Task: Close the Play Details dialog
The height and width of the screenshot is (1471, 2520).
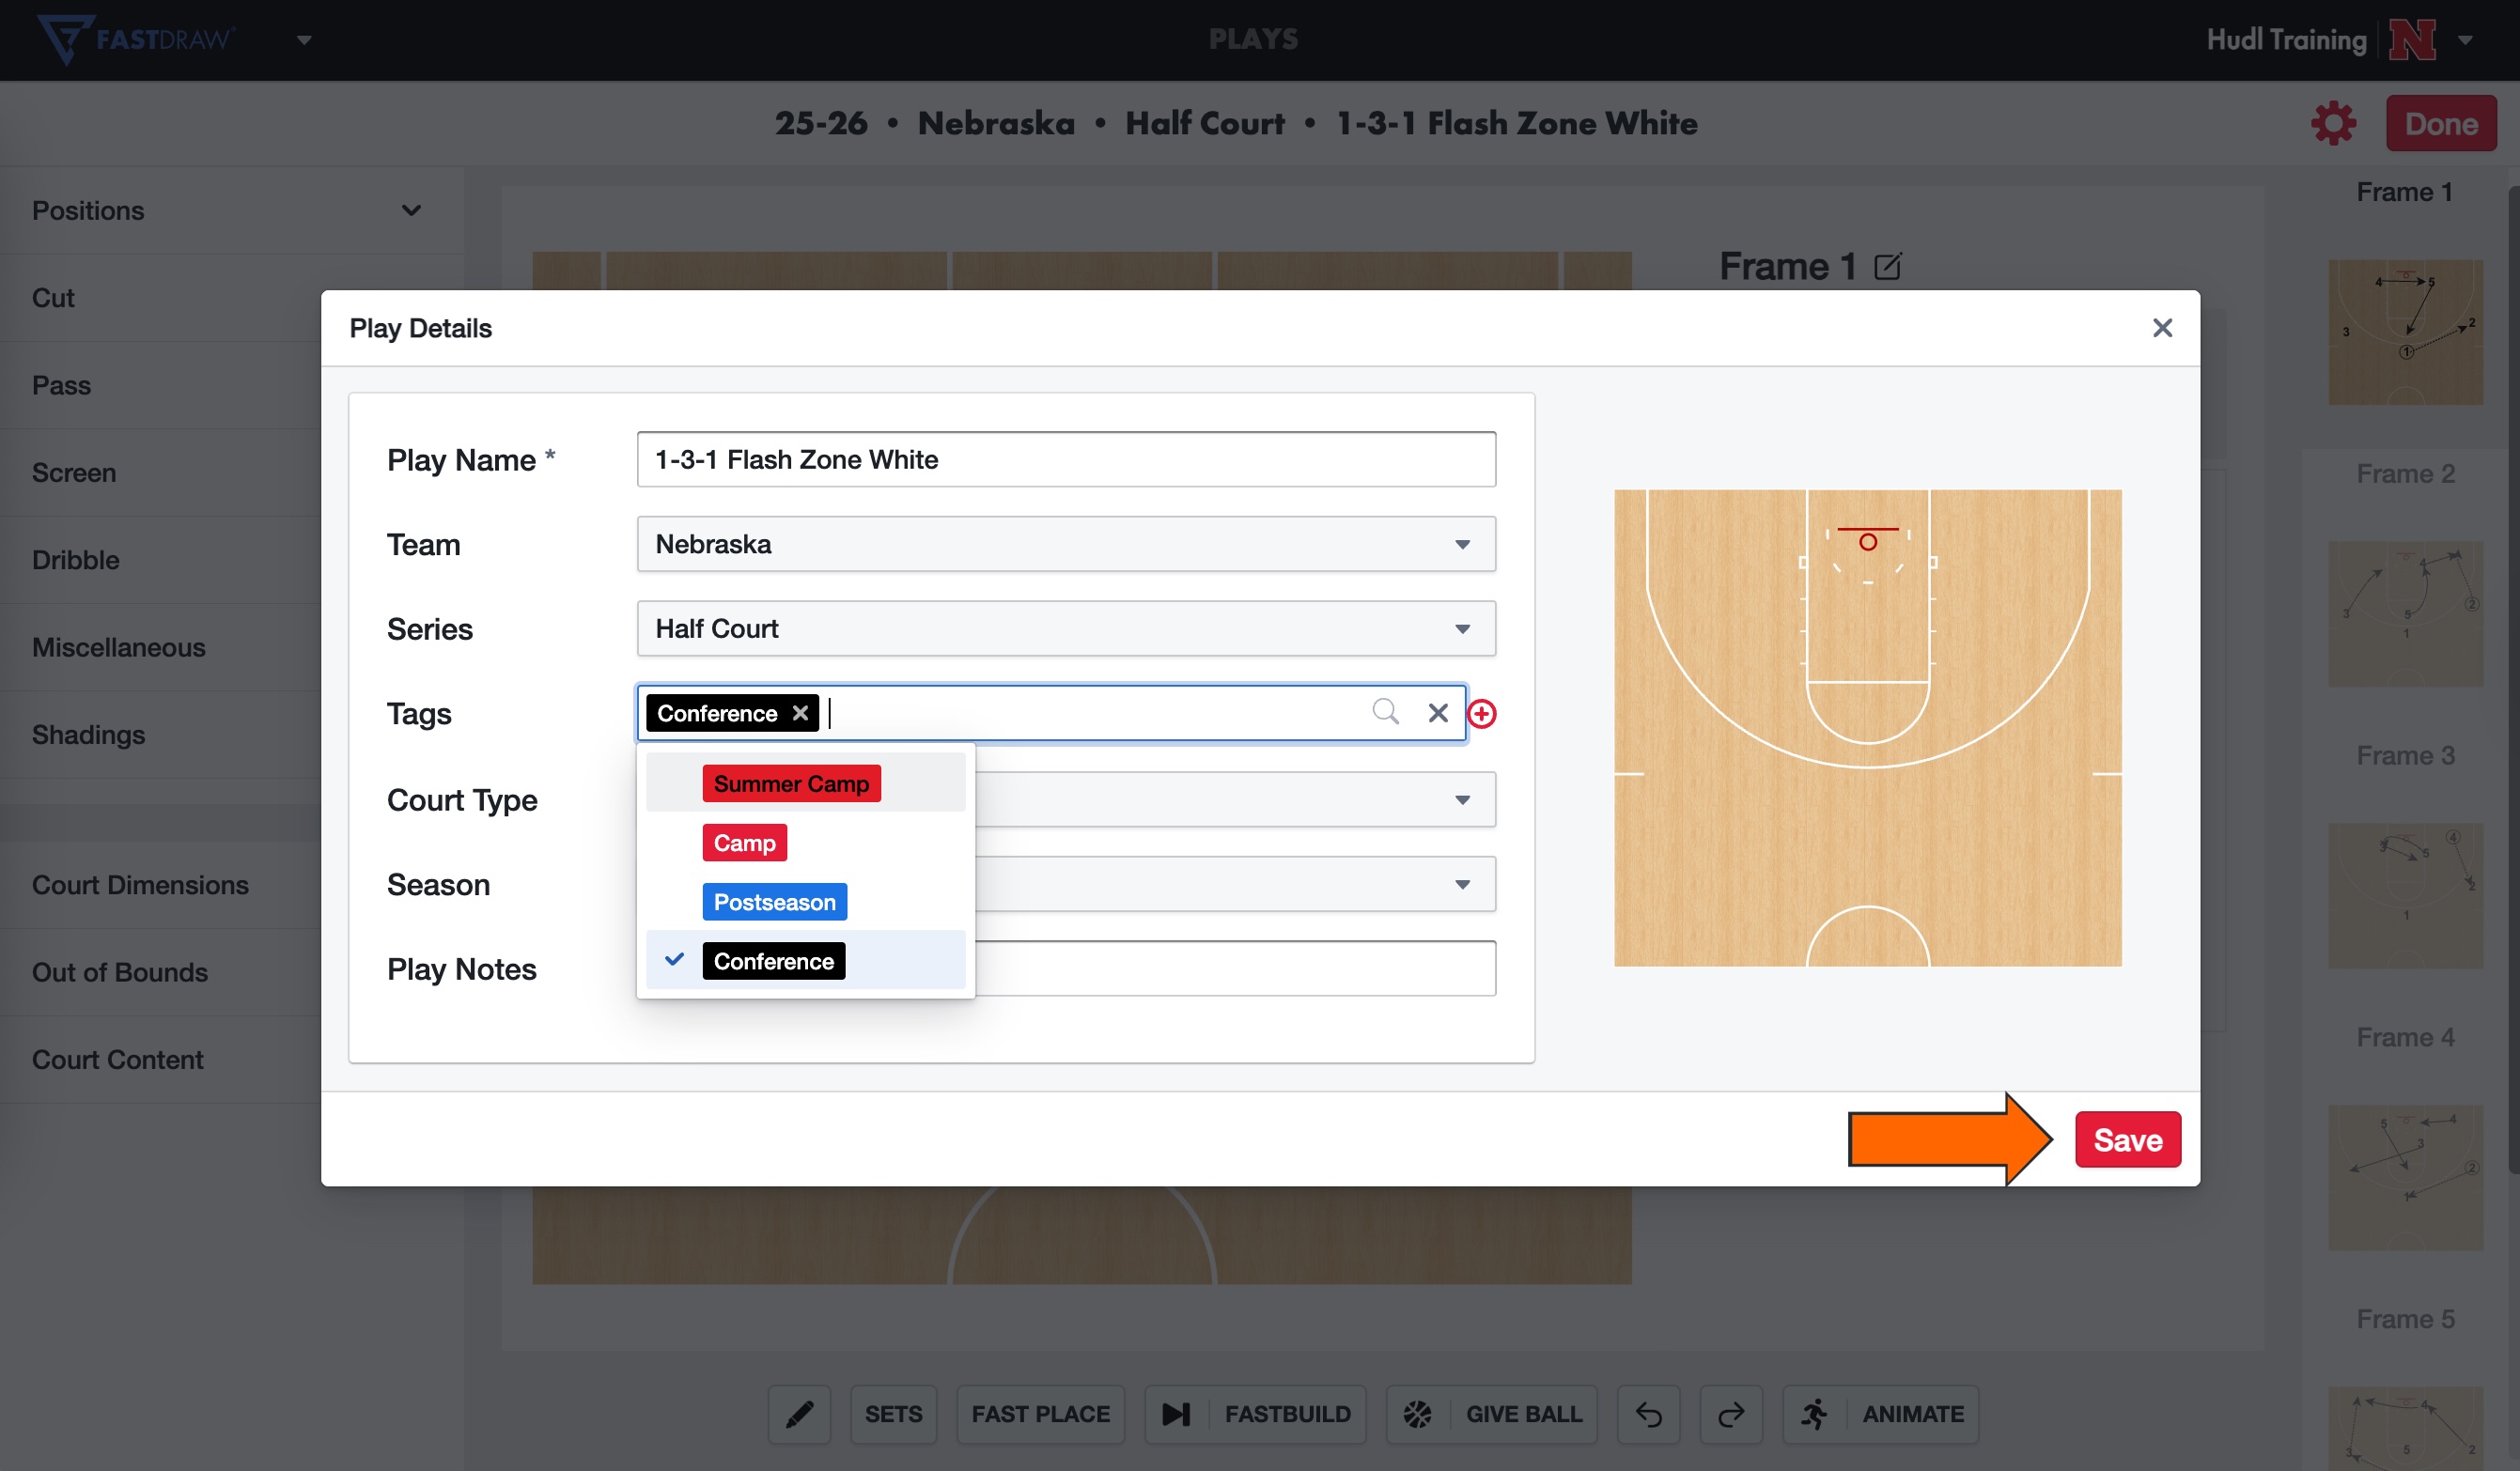Action: (x=2162, y=328)
